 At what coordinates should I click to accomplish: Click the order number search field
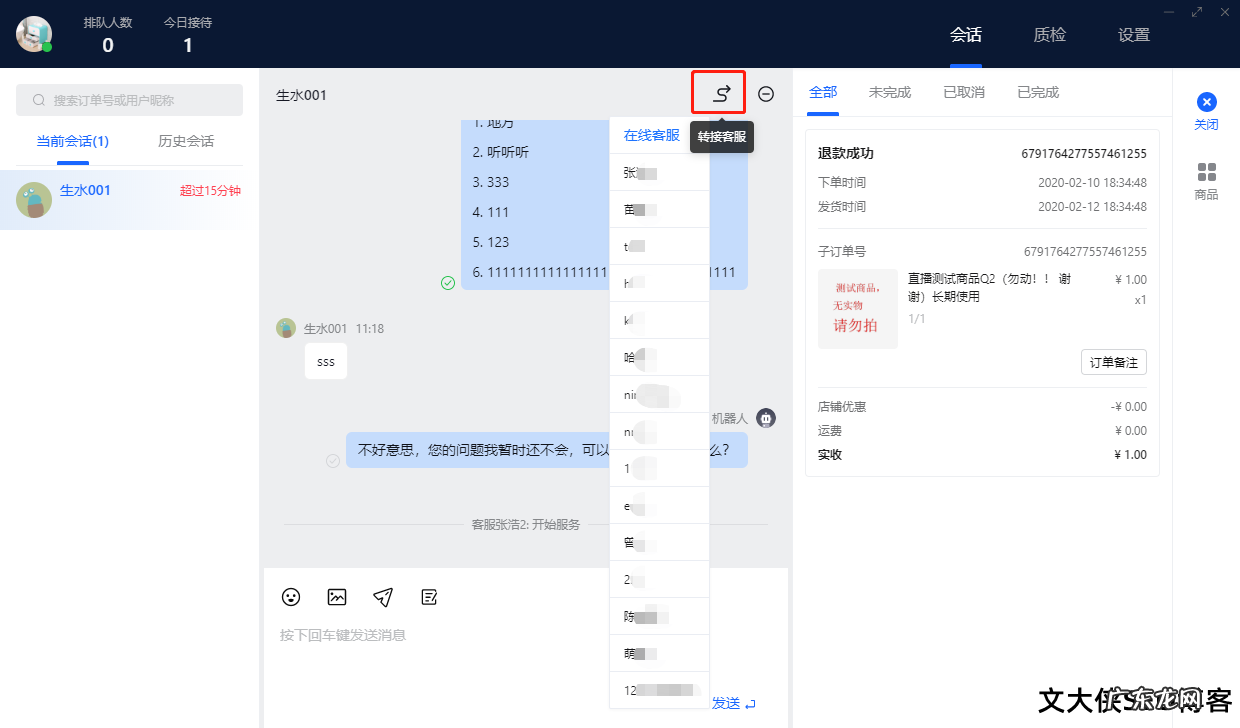(x=129, y=100)
